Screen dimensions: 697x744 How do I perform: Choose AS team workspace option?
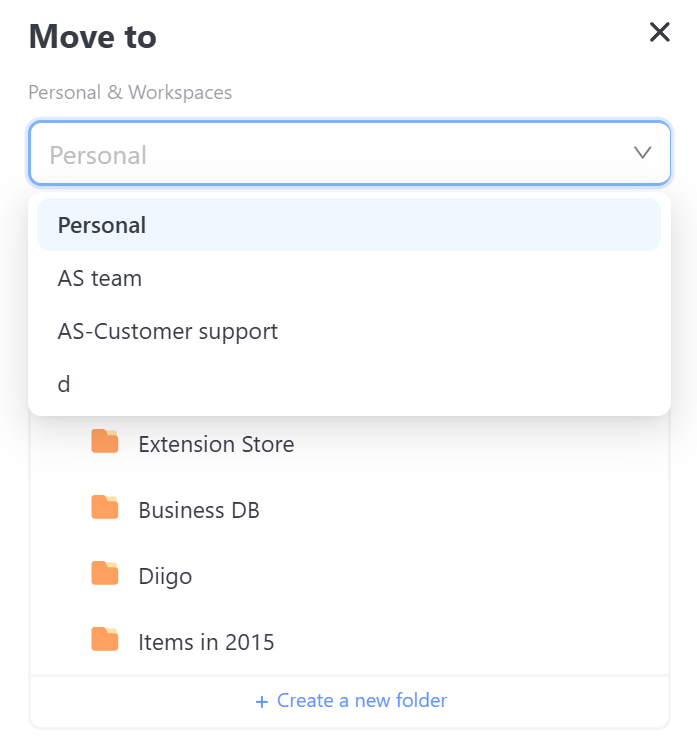click(349, 278)
